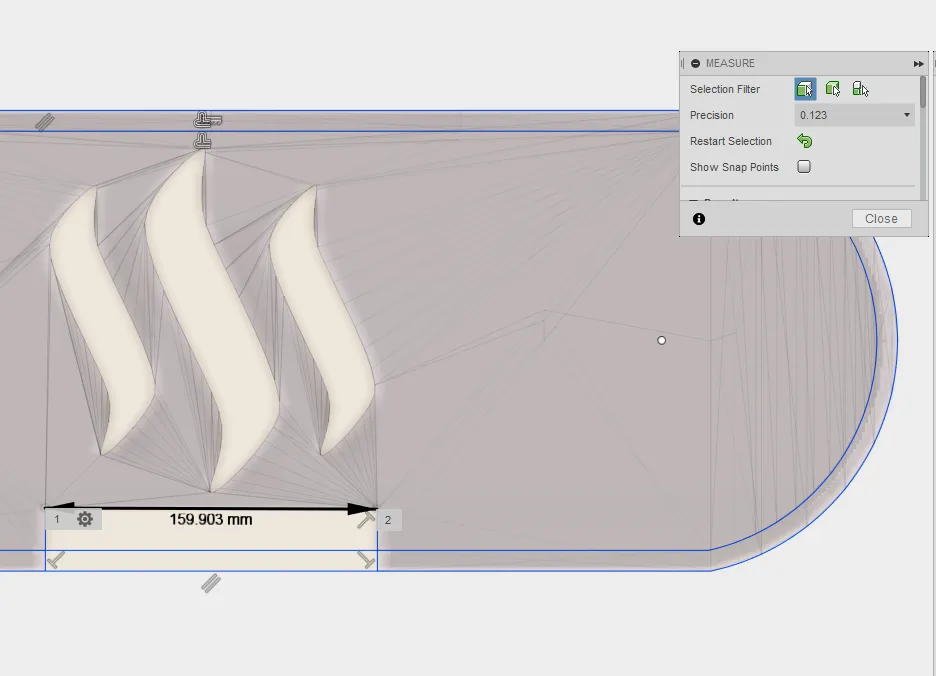936x676 pixels.
Task: Click the perpendicular constraint glyph beside marker 2
Action: click(366, 520)
